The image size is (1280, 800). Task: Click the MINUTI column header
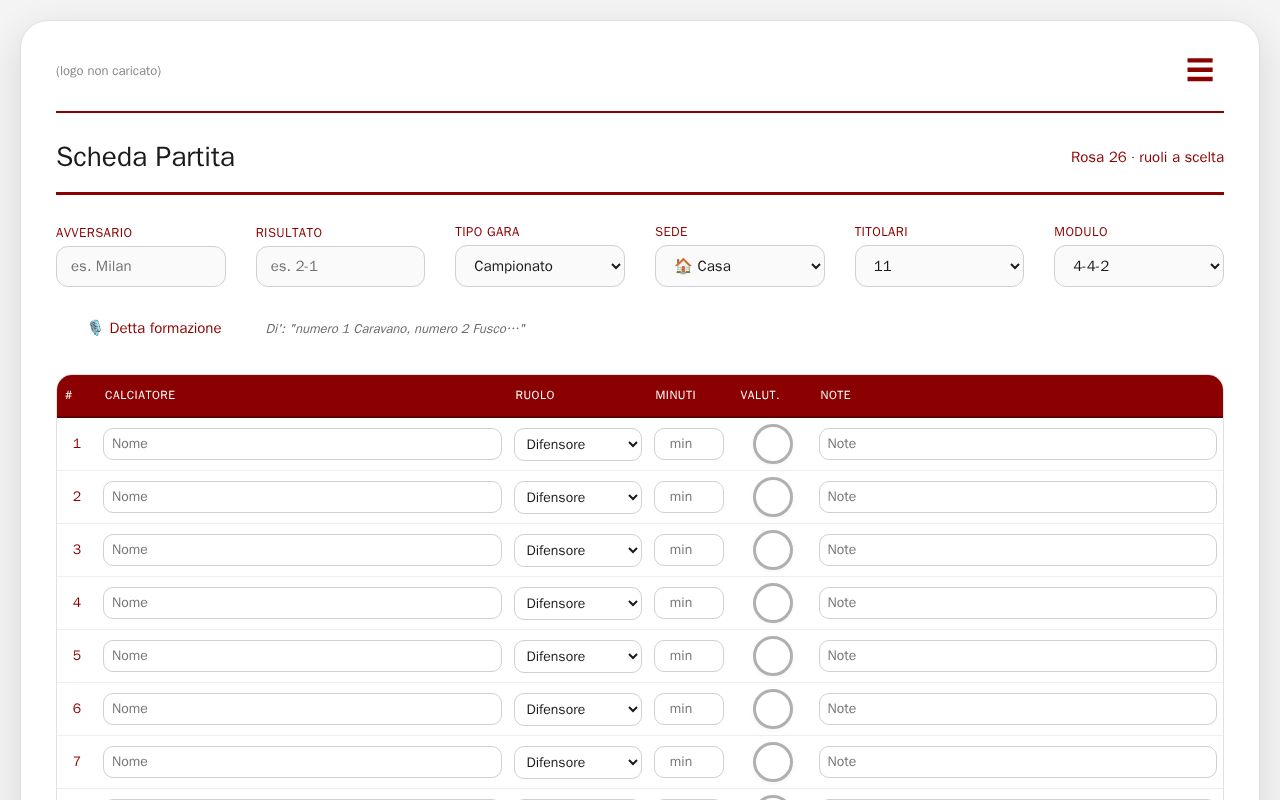click(x=675, y=395)
